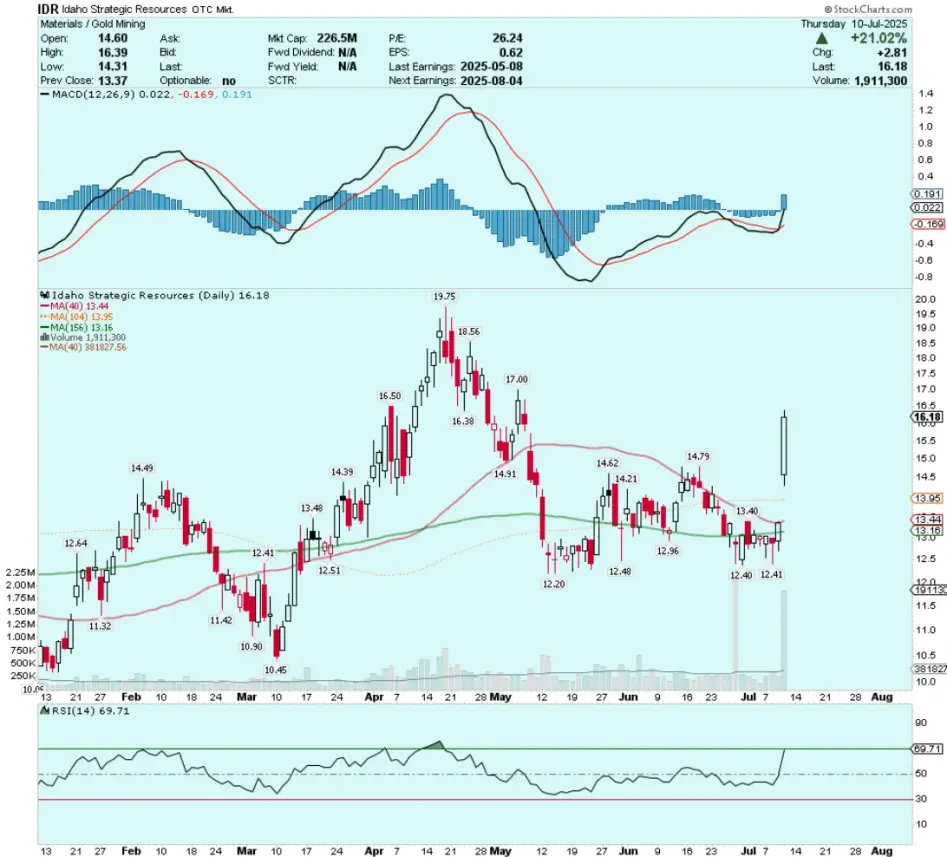947x857 pixels.
Task: Click the Chg value +2.81
Action: click(892, 53)
